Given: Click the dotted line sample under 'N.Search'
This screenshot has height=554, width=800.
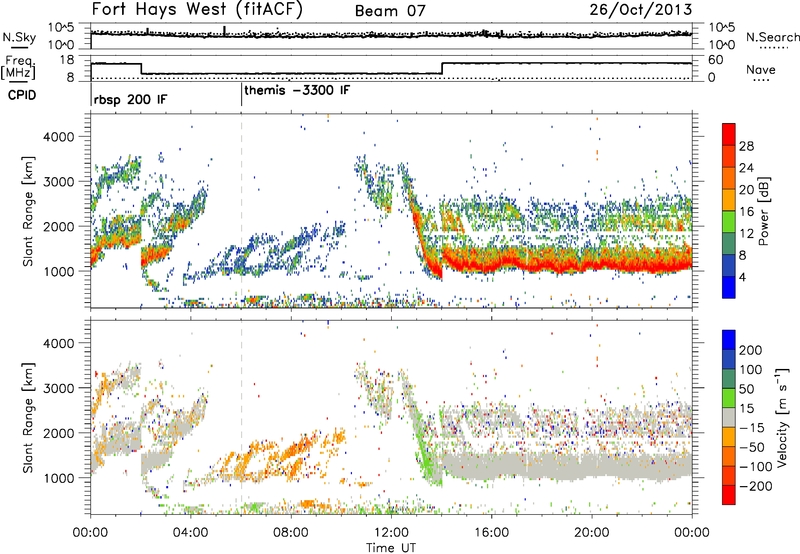Looking at the screenshot, I should pos(773,48).
